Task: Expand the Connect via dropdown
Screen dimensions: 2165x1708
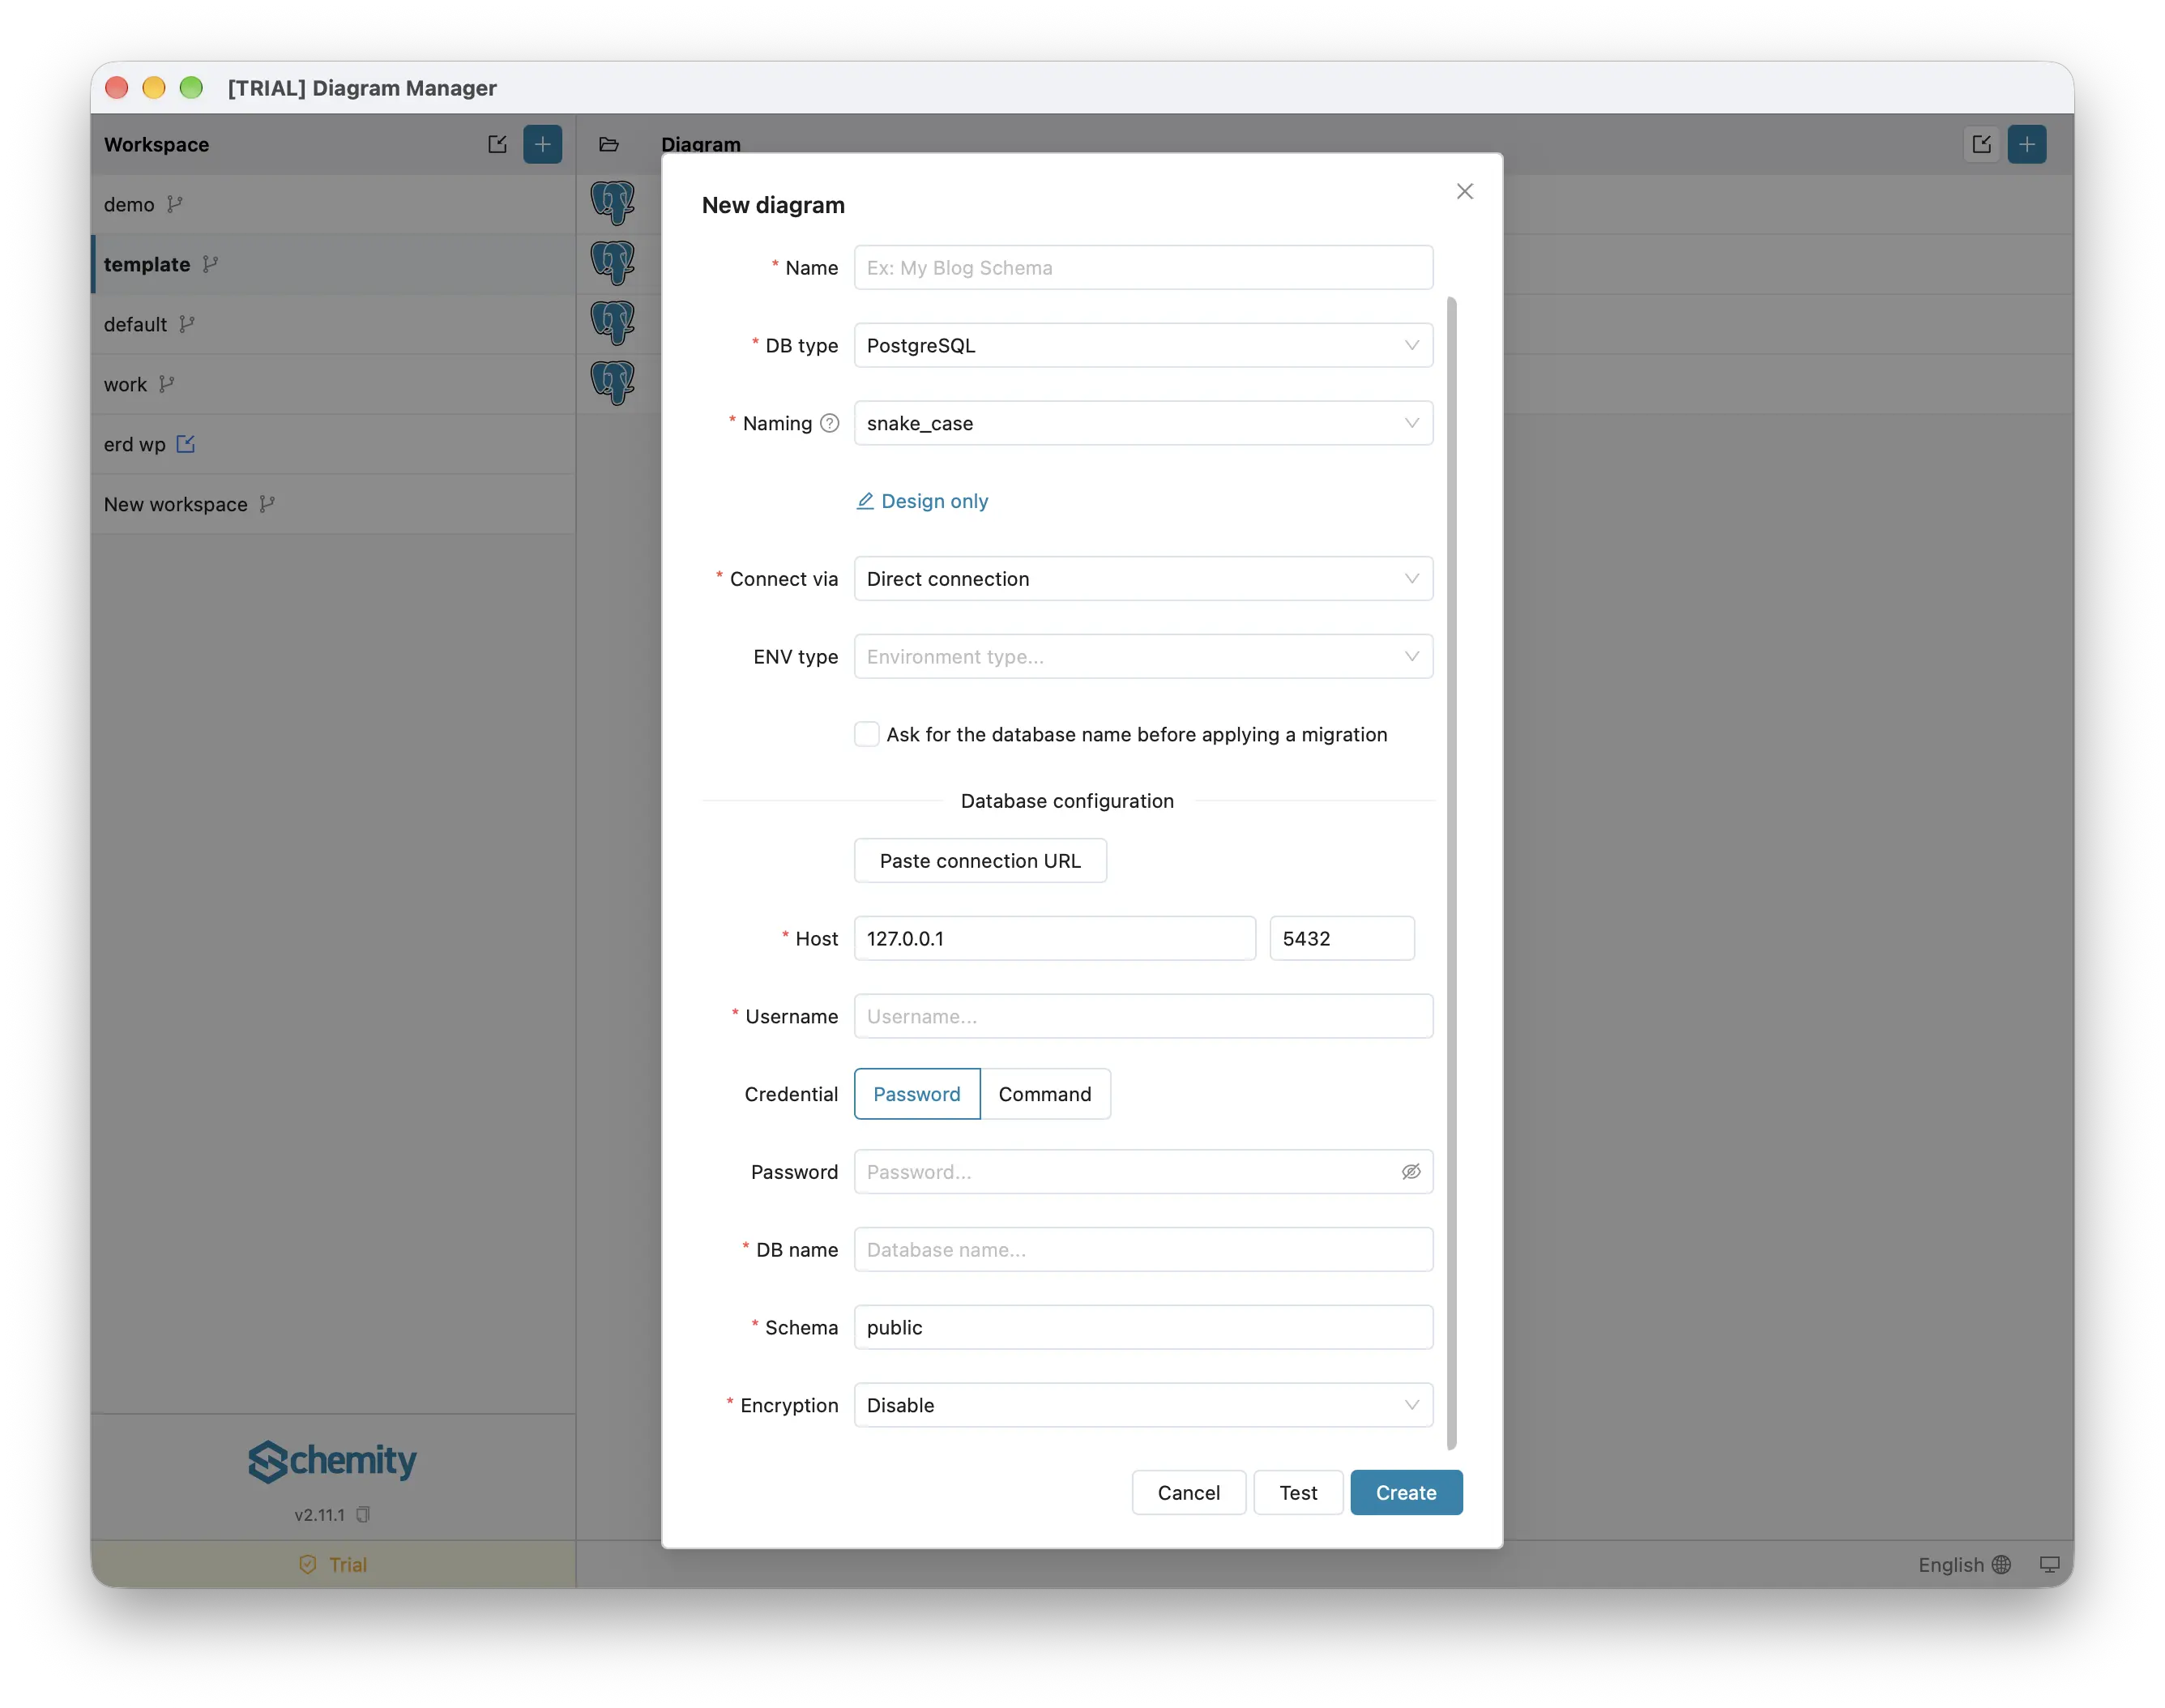Action: [x=1143, y=579]
